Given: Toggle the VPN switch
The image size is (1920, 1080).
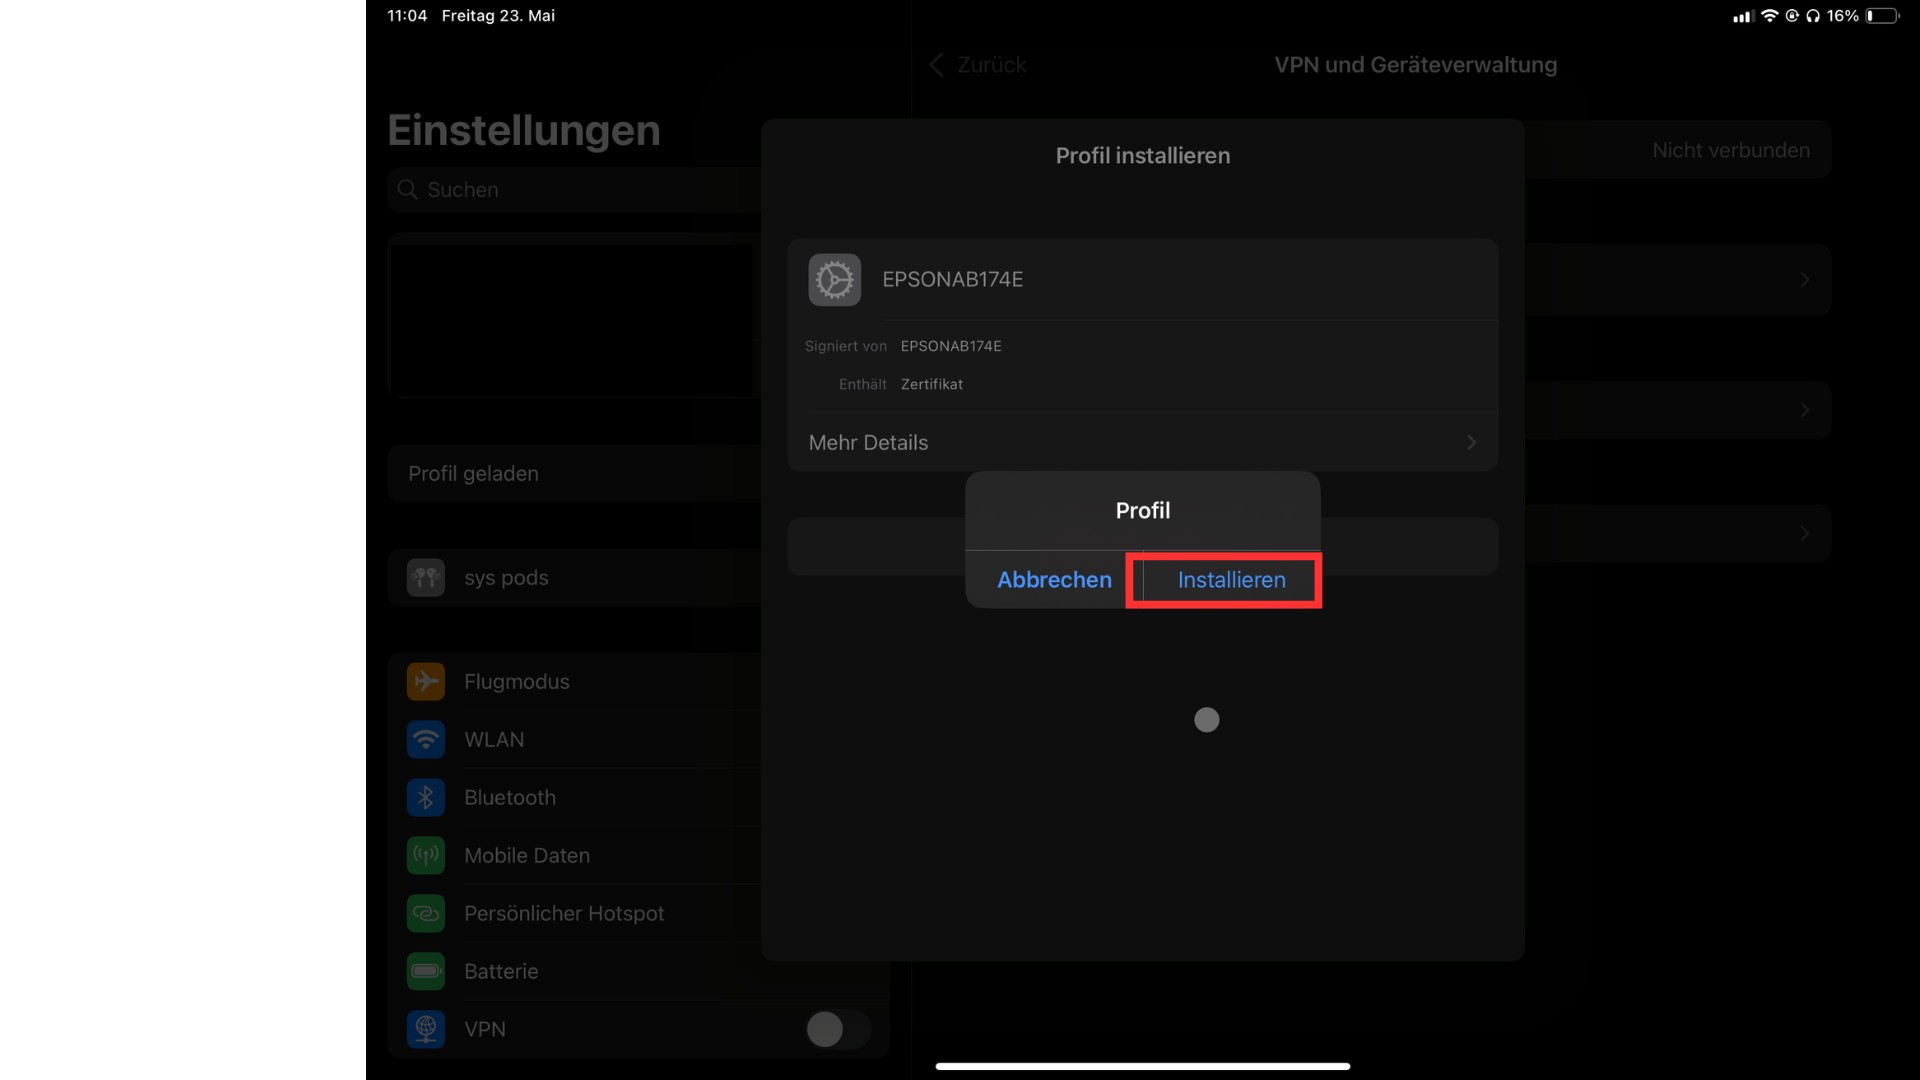Looking at the screenshot, I should (837, 1029).
